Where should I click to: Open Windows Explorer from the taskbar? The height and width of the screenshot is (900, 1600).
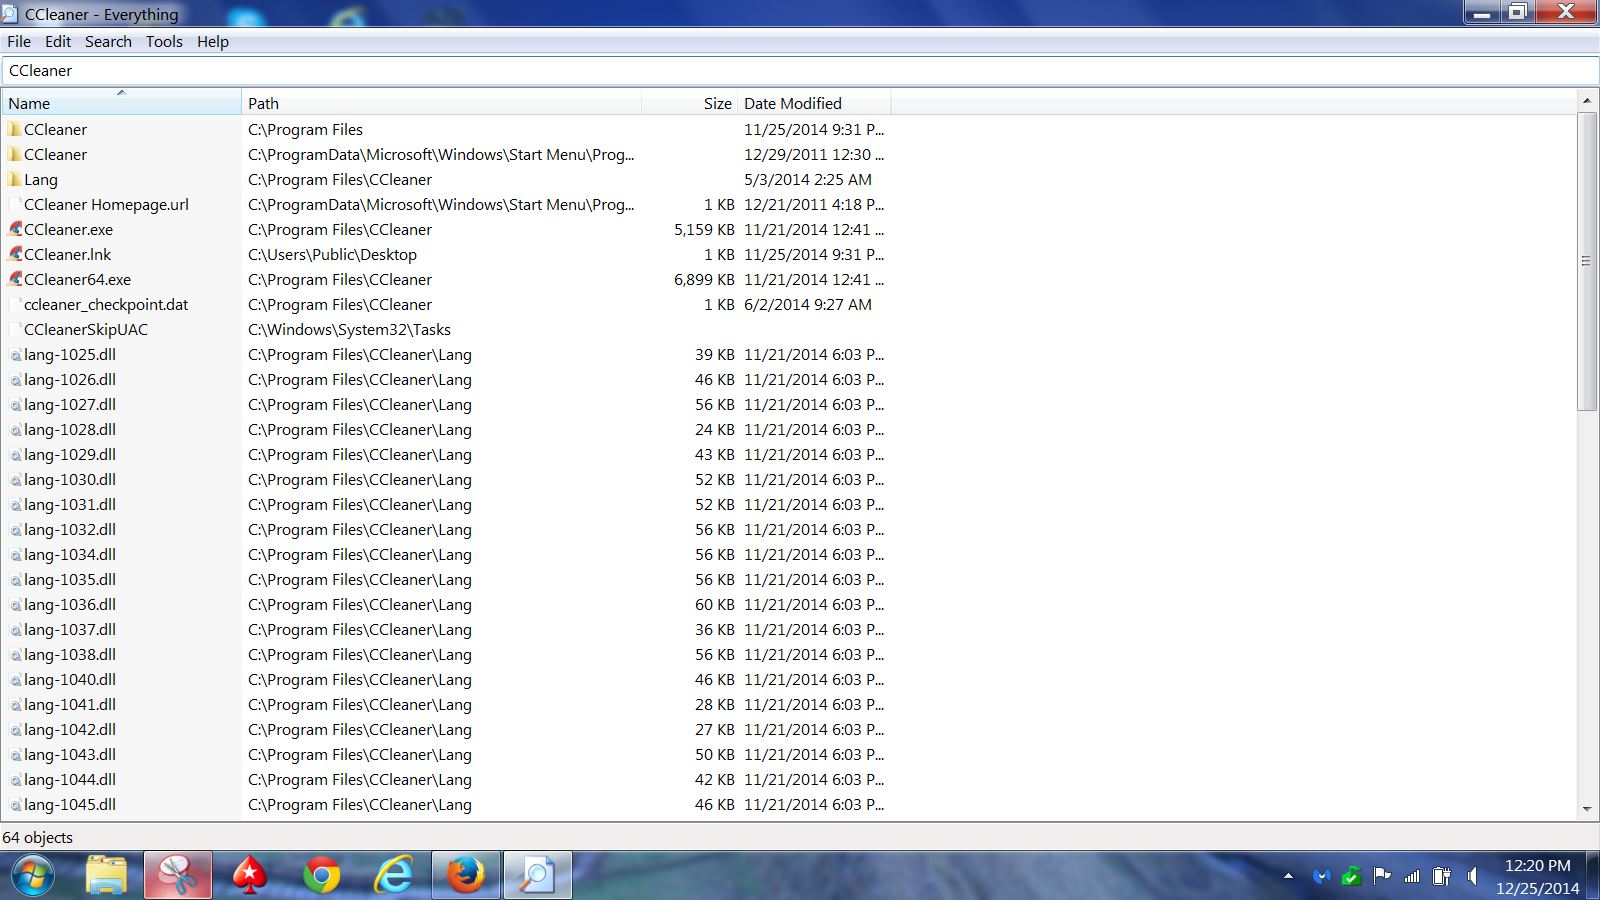coord(106,876)
